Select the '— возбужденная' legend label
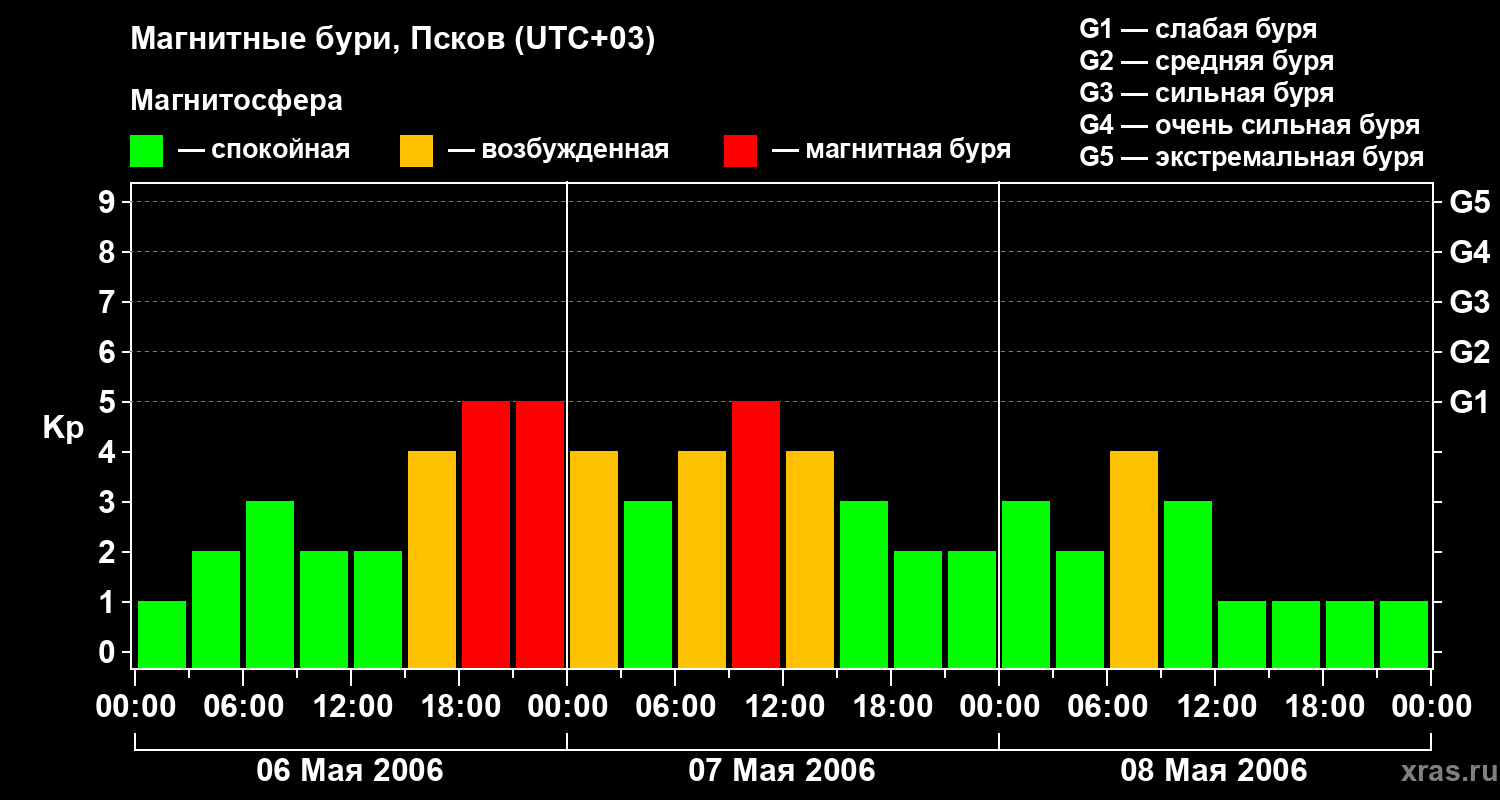 tap(558, 150)
